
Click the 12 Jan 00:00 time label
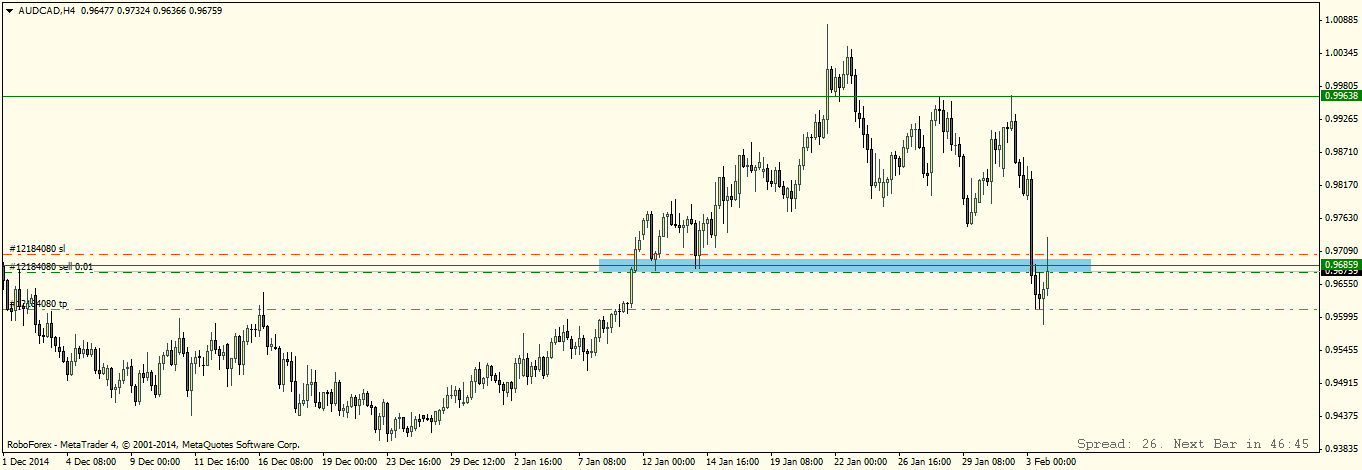pyautogui.click(x=670, y=462)
